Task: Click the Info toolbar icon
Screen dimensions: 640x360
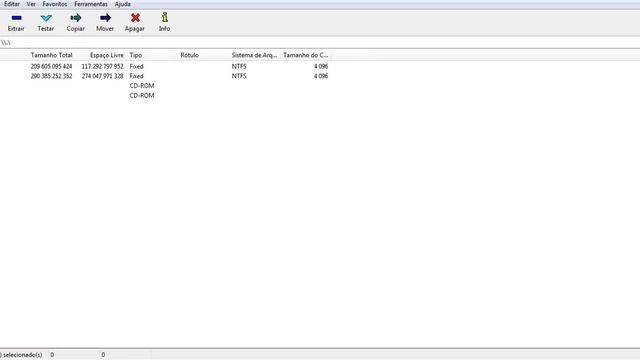Action: click(x=164, y=18)
